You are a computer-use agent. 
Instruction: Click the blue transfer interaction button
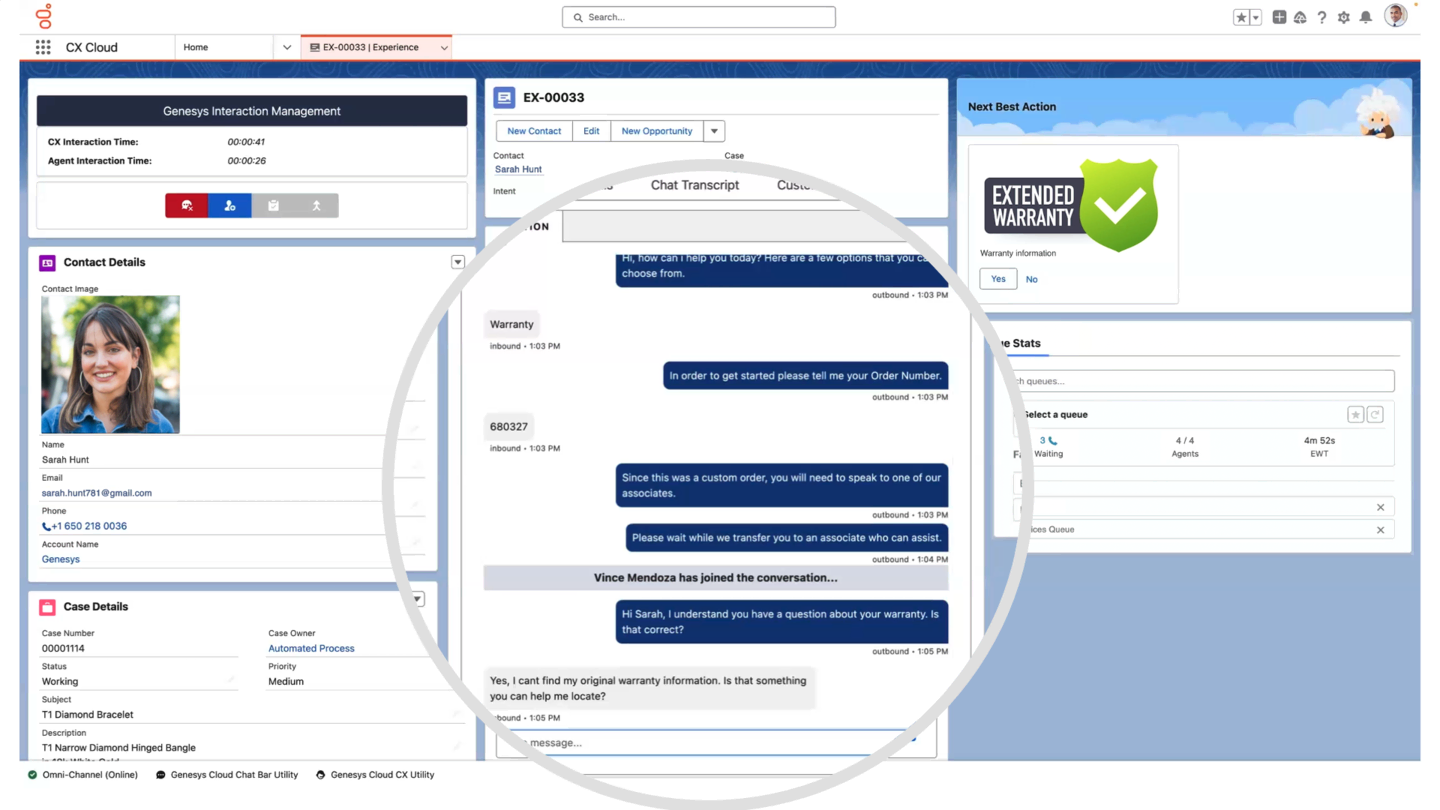click(x=230, y=206)
